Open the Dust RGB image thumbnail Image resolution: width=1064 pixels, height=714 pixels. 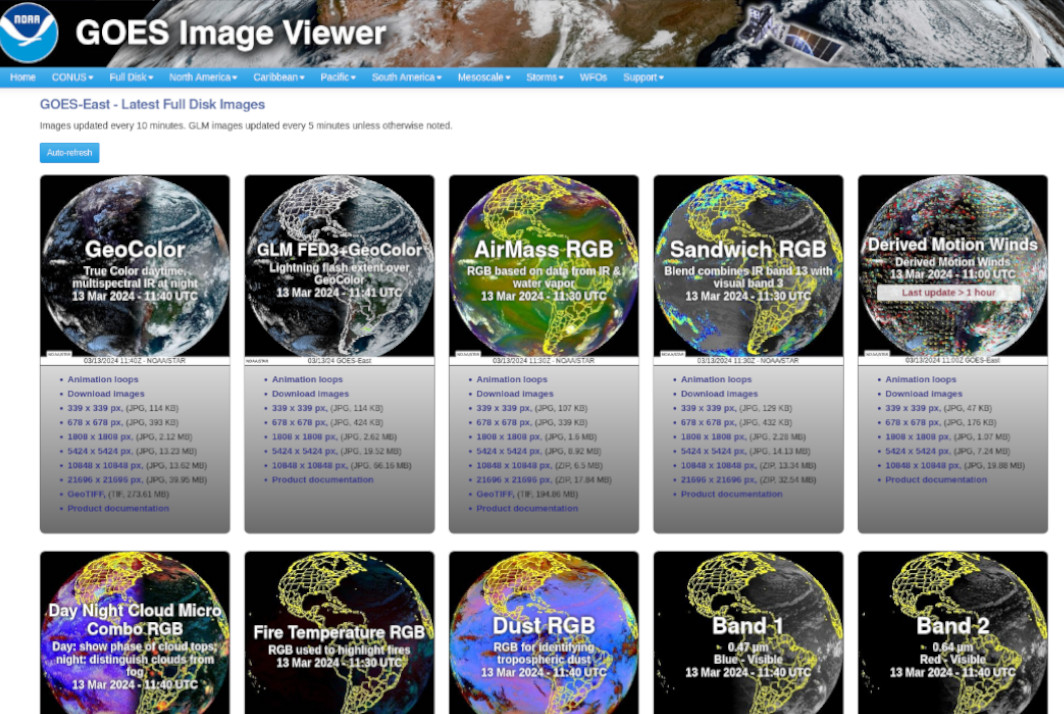tap(544, 633)
